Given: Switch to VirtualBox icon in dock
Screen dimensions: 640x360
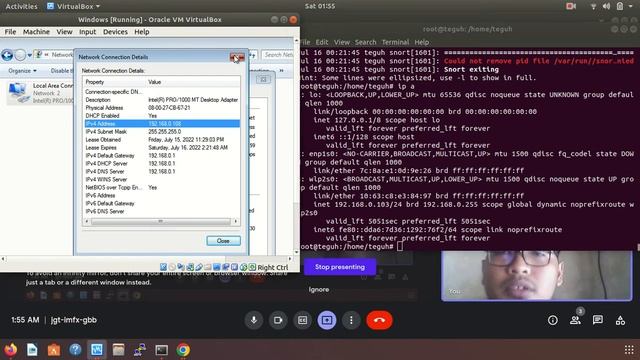Looking at the screenshot, I should [97, 350].
